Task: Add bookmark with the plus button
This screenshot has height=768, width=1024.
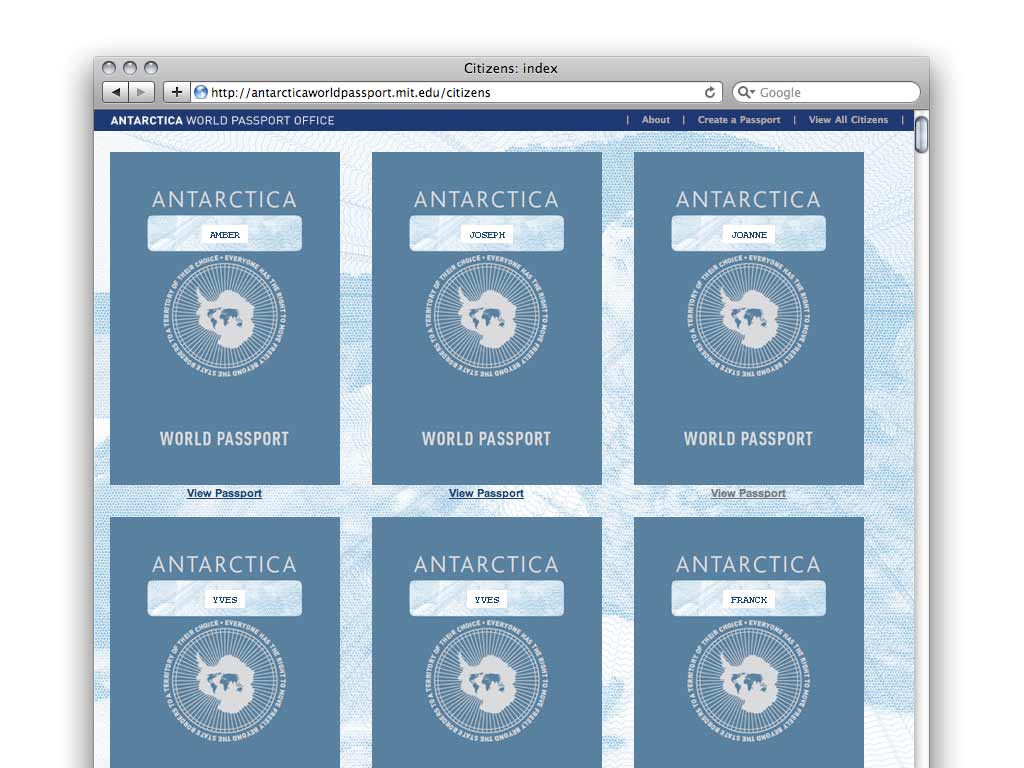Action: pos(176,92)
